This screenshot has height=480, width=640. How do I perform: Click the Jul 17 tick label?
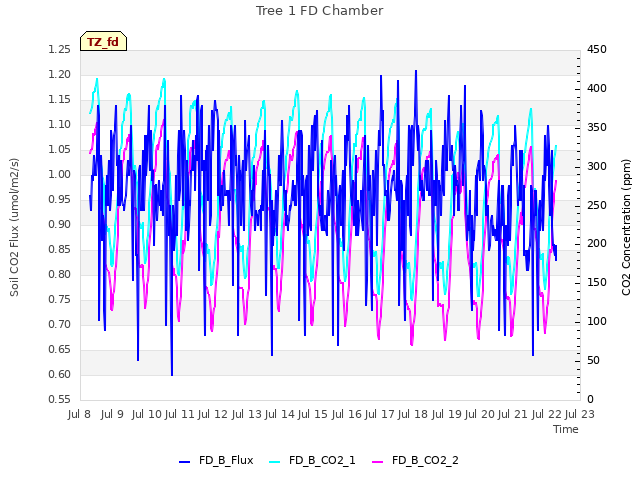(380, 414)
